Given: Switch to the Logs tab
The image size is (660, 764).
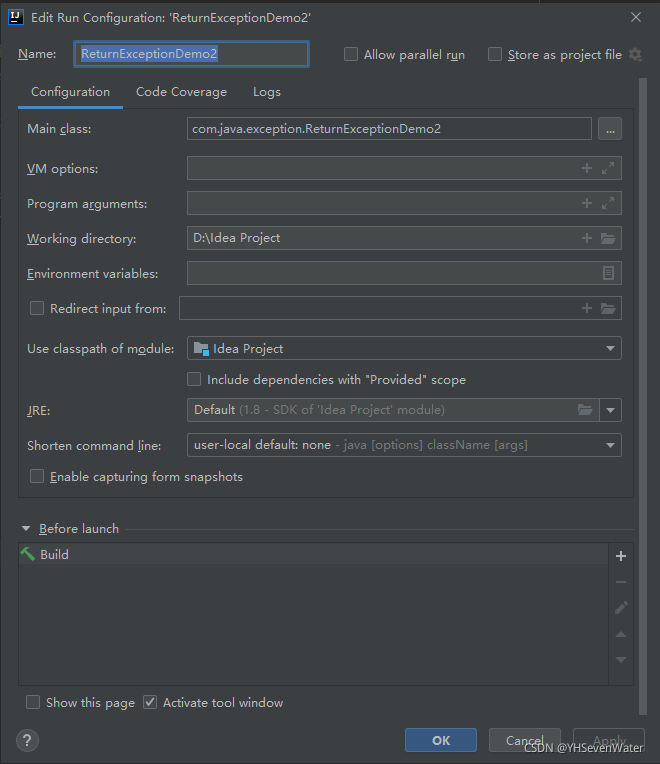Looking at the screenshot, I should pyautogui.click(x=266, y=92).
